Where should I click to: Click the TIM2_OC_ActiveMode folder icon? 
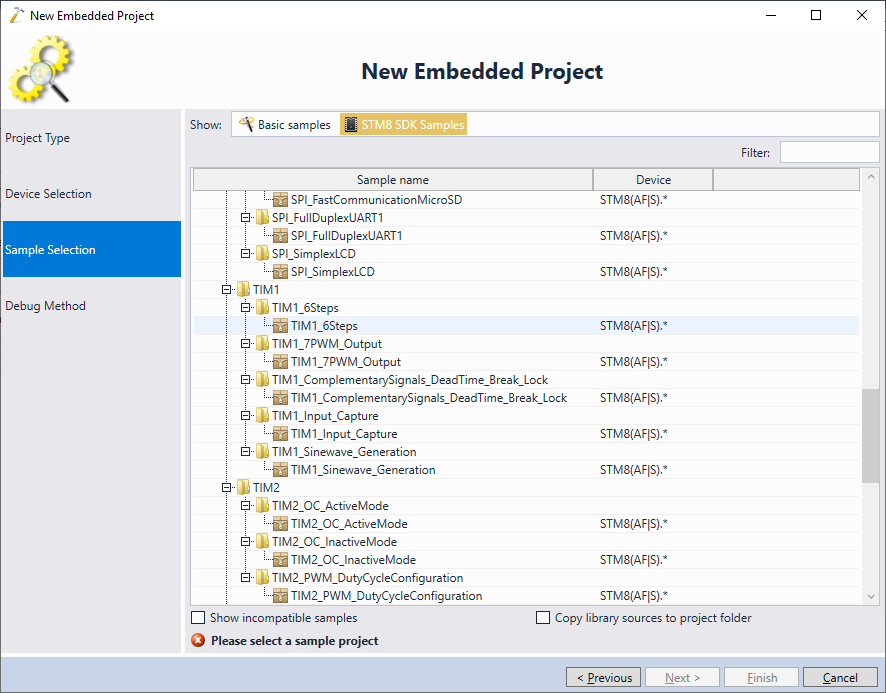coord(262,506)
